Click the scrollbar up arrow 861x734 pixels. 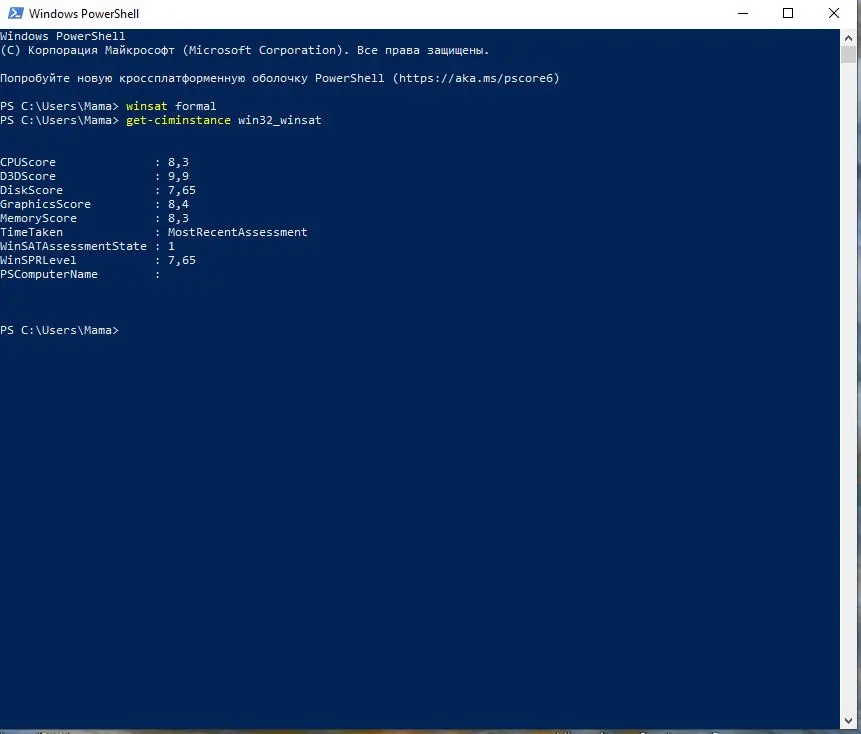click(848, 38)
